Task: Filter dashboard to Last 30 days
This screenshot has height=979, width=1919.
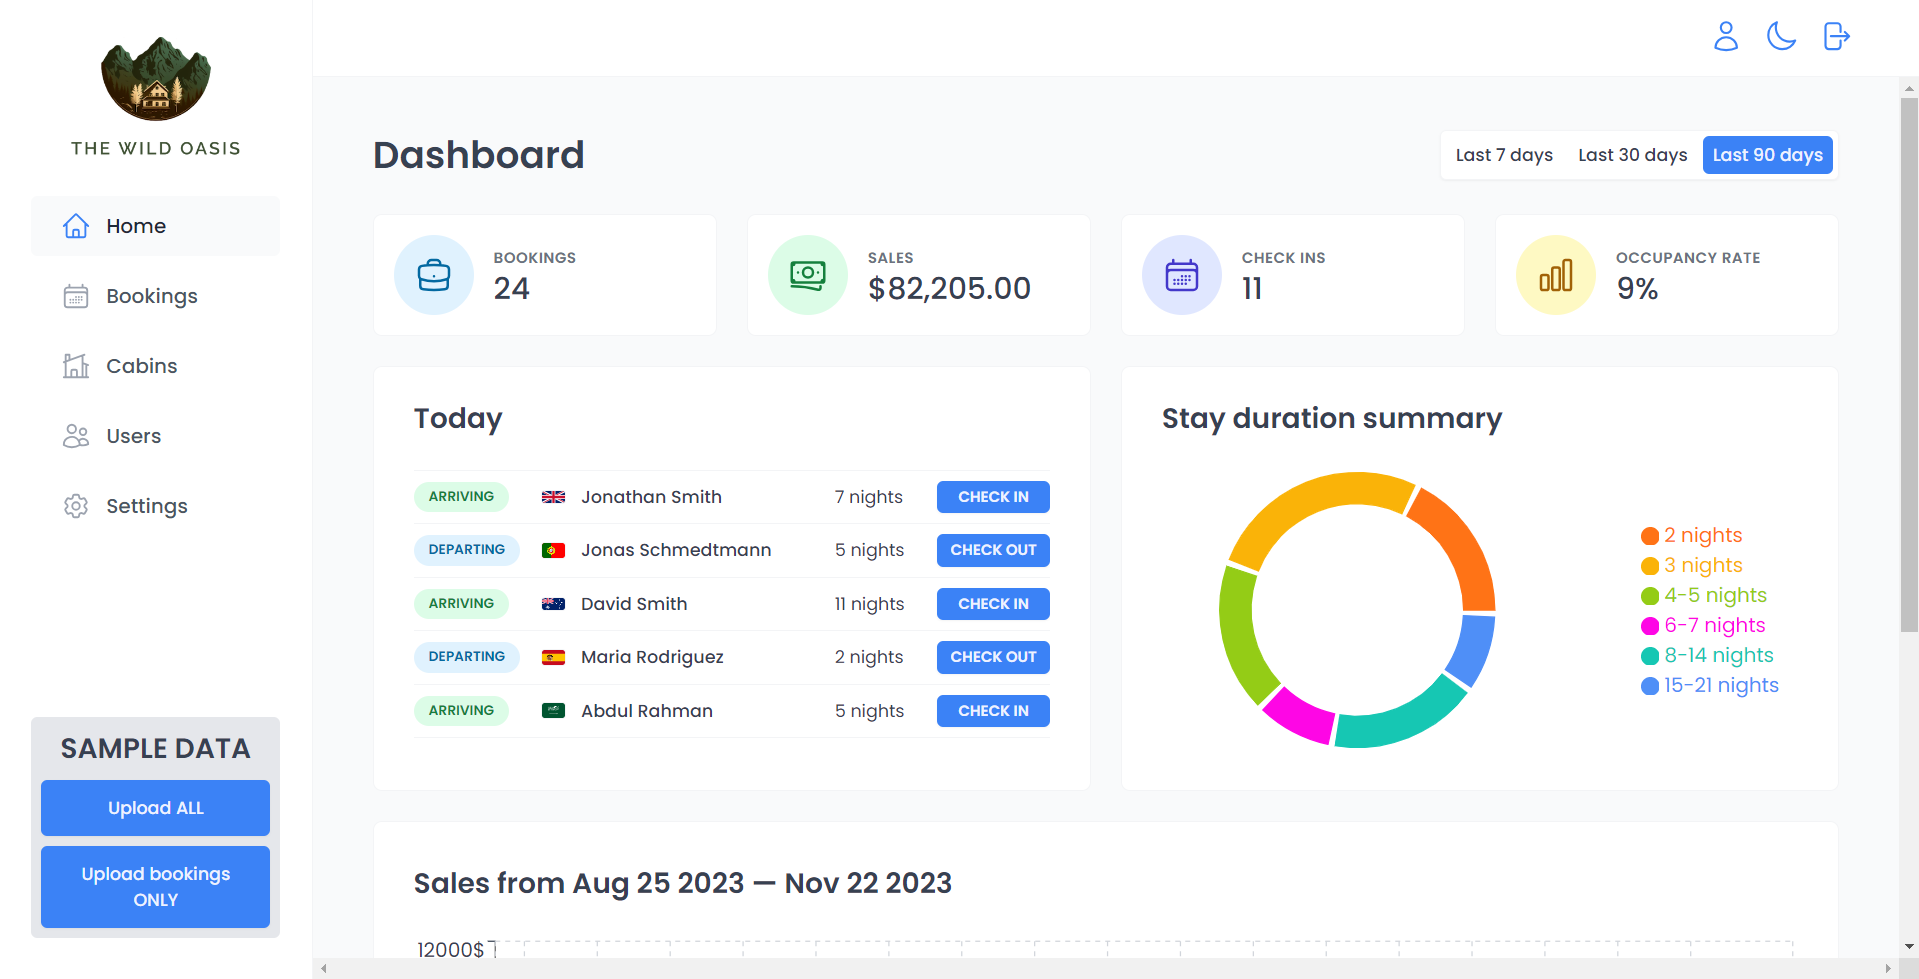Action: coord(1633,155)
